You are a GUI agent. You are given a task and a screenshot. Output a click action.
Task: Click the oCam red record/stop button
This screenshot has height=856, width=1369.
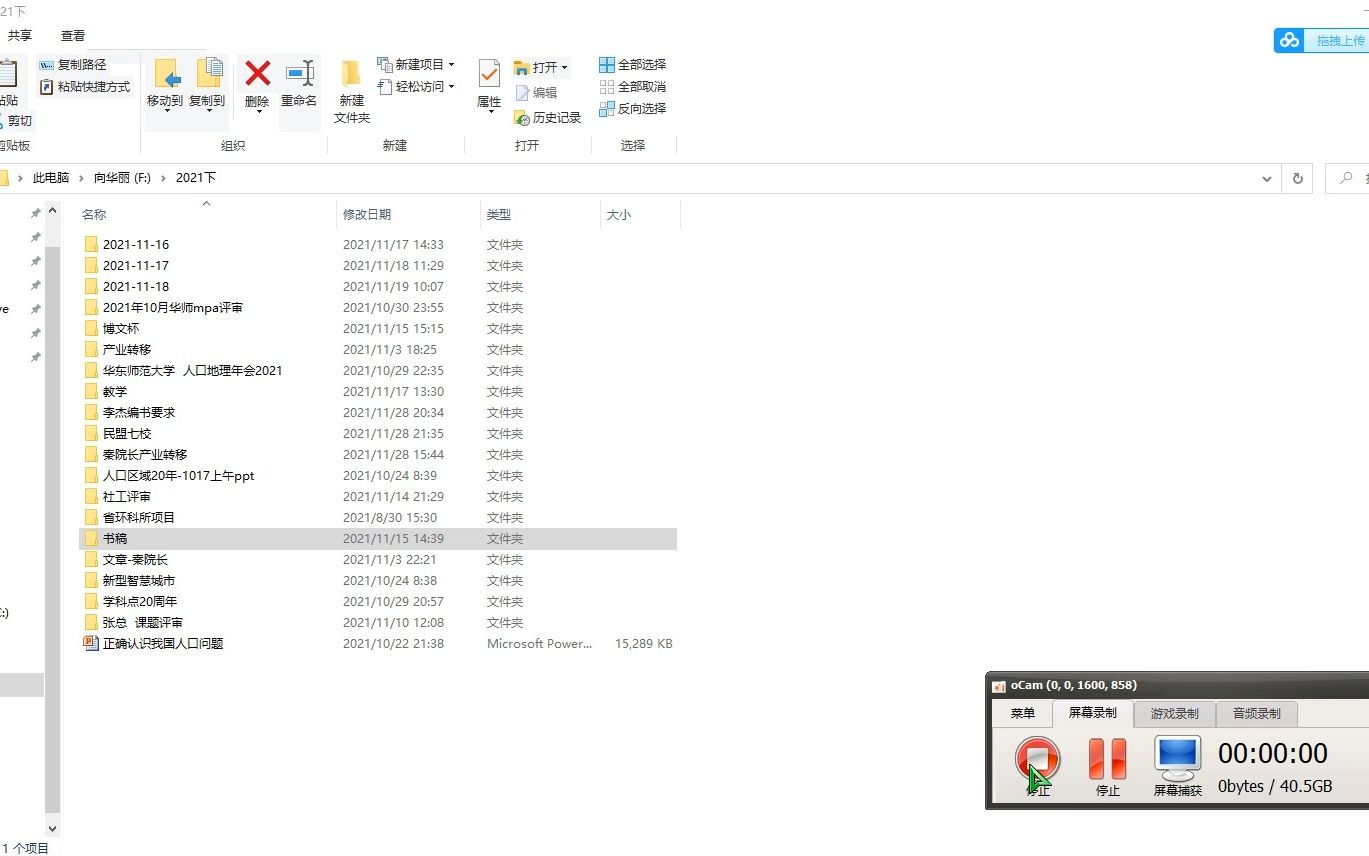tap(1038, 758)
